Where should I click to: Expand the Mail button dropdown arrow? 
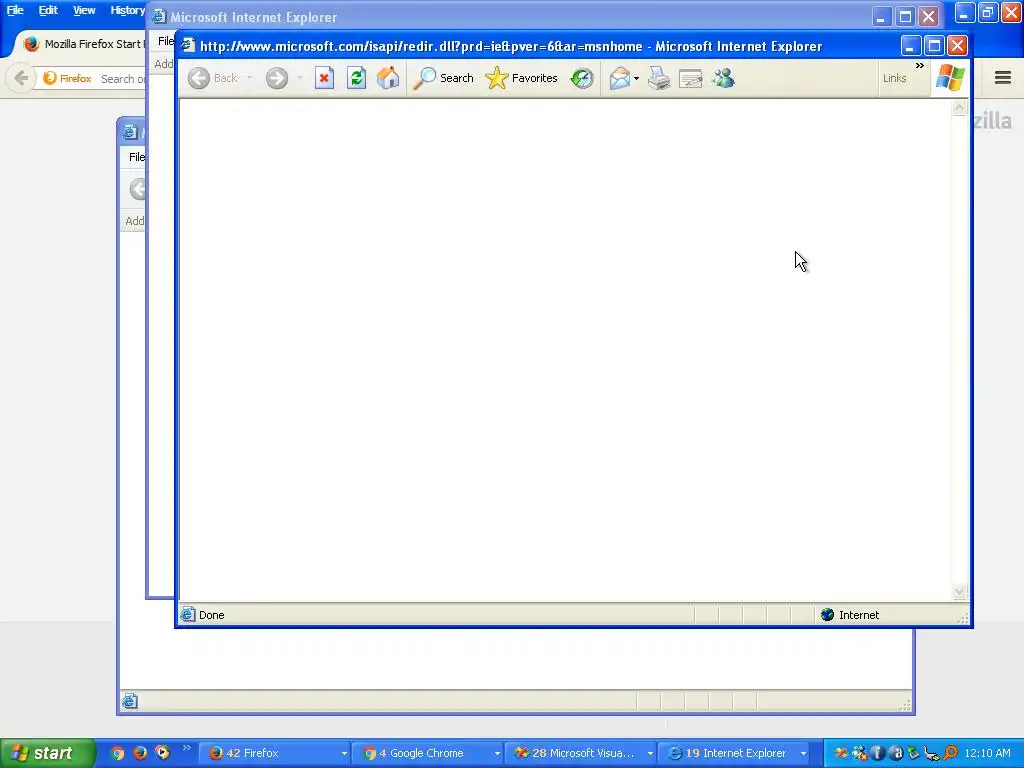[636, 78]
